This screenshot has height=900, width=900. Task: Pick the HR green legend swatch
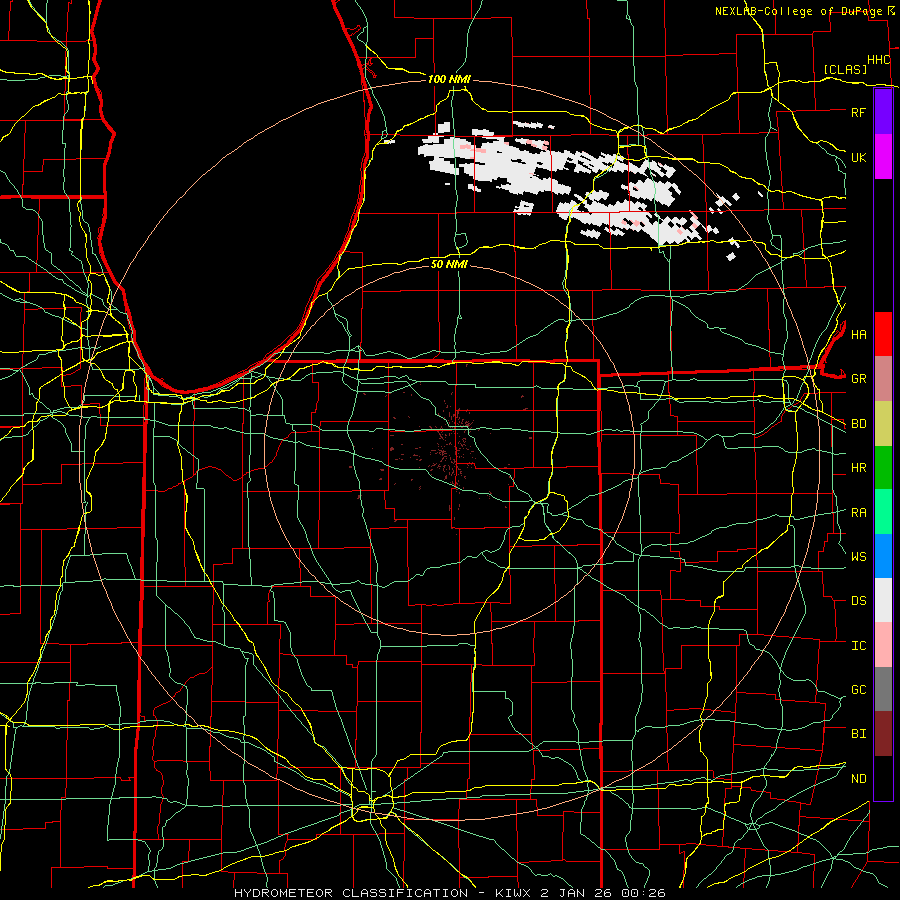pyautogui.click(x=883, y=468)
